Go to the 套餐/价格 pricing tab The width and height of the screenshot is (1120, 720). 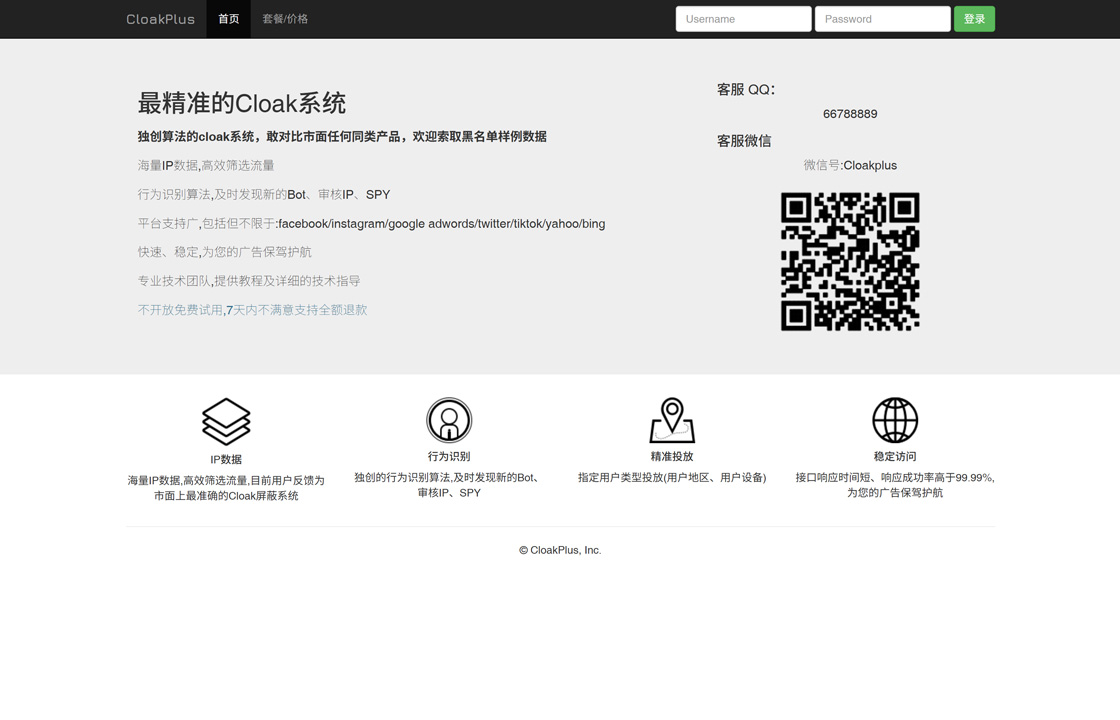[285, 19]
